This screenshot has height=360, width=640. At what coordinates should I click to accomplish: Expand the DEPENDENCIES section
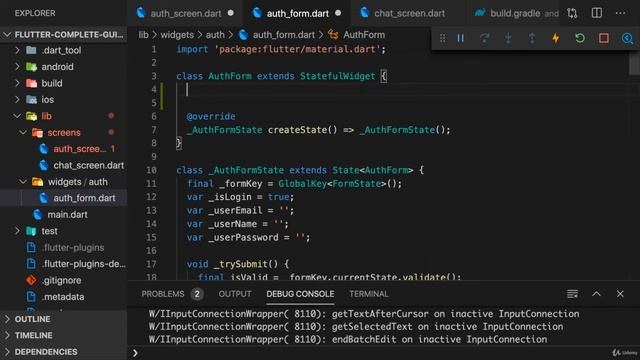[63, 351]
